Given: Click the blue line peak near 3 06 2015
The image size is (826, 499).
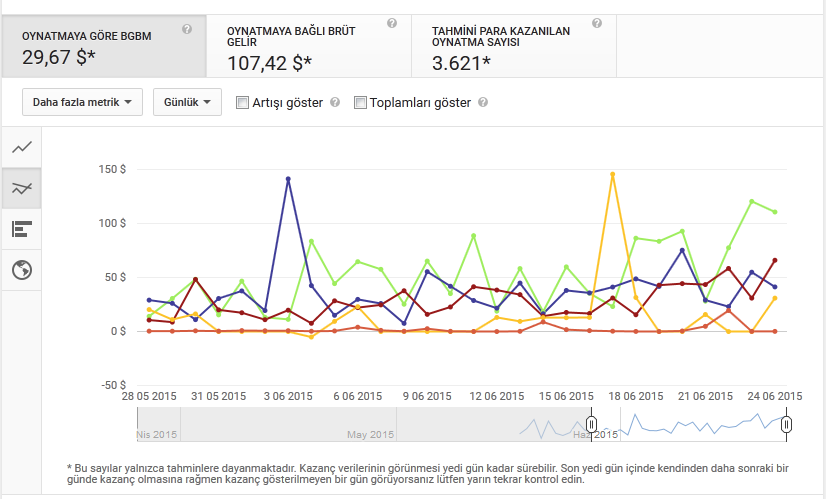Looking at the screenshot, I should [288, 179].
